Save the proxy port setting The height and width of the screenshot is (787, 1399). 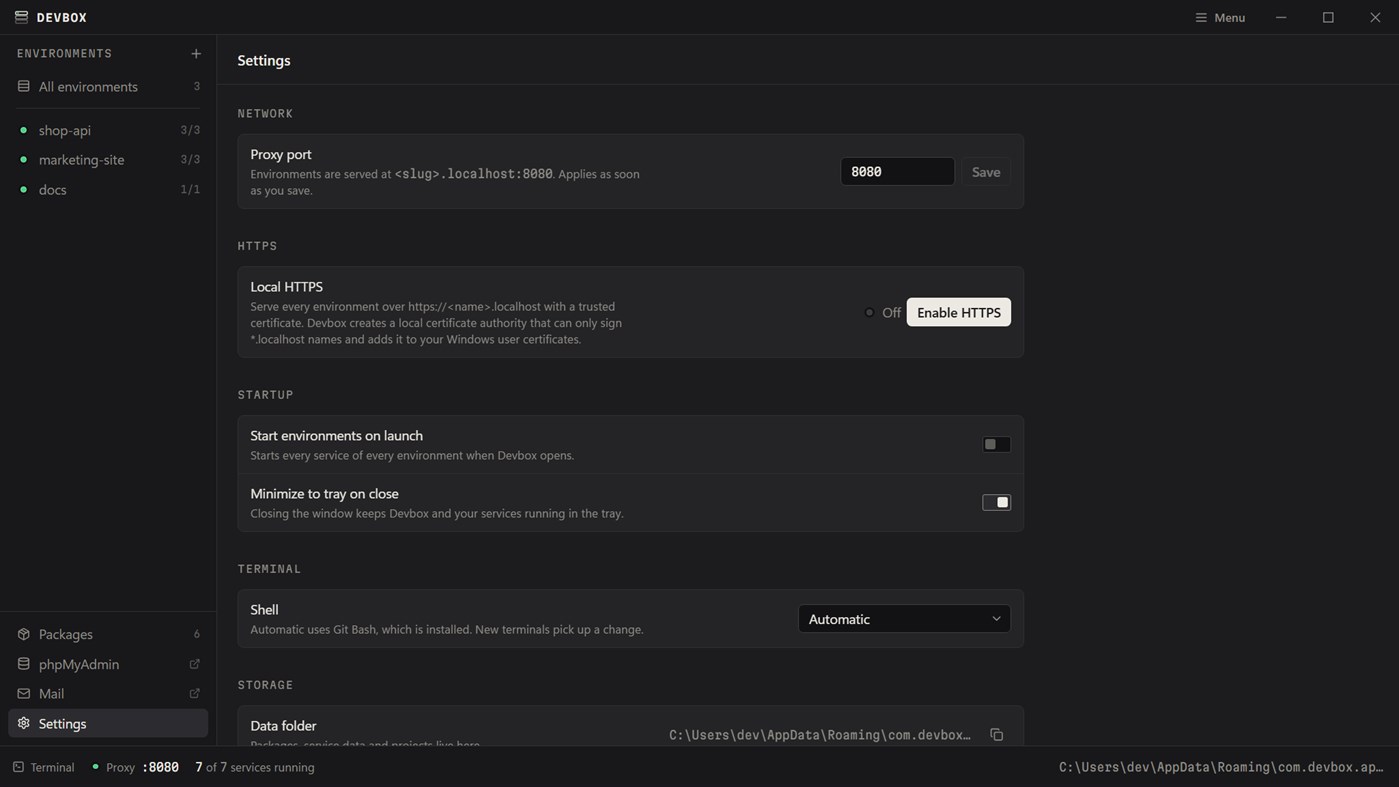(986, 172)
